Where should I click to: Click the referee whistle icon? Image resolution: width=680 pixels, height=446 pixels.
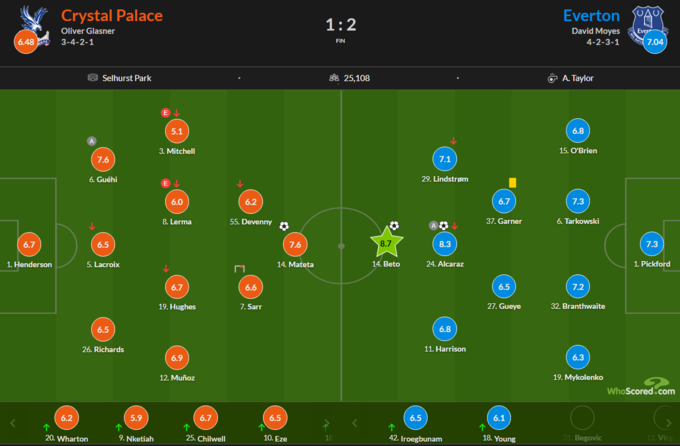click(x=551, y=77)
